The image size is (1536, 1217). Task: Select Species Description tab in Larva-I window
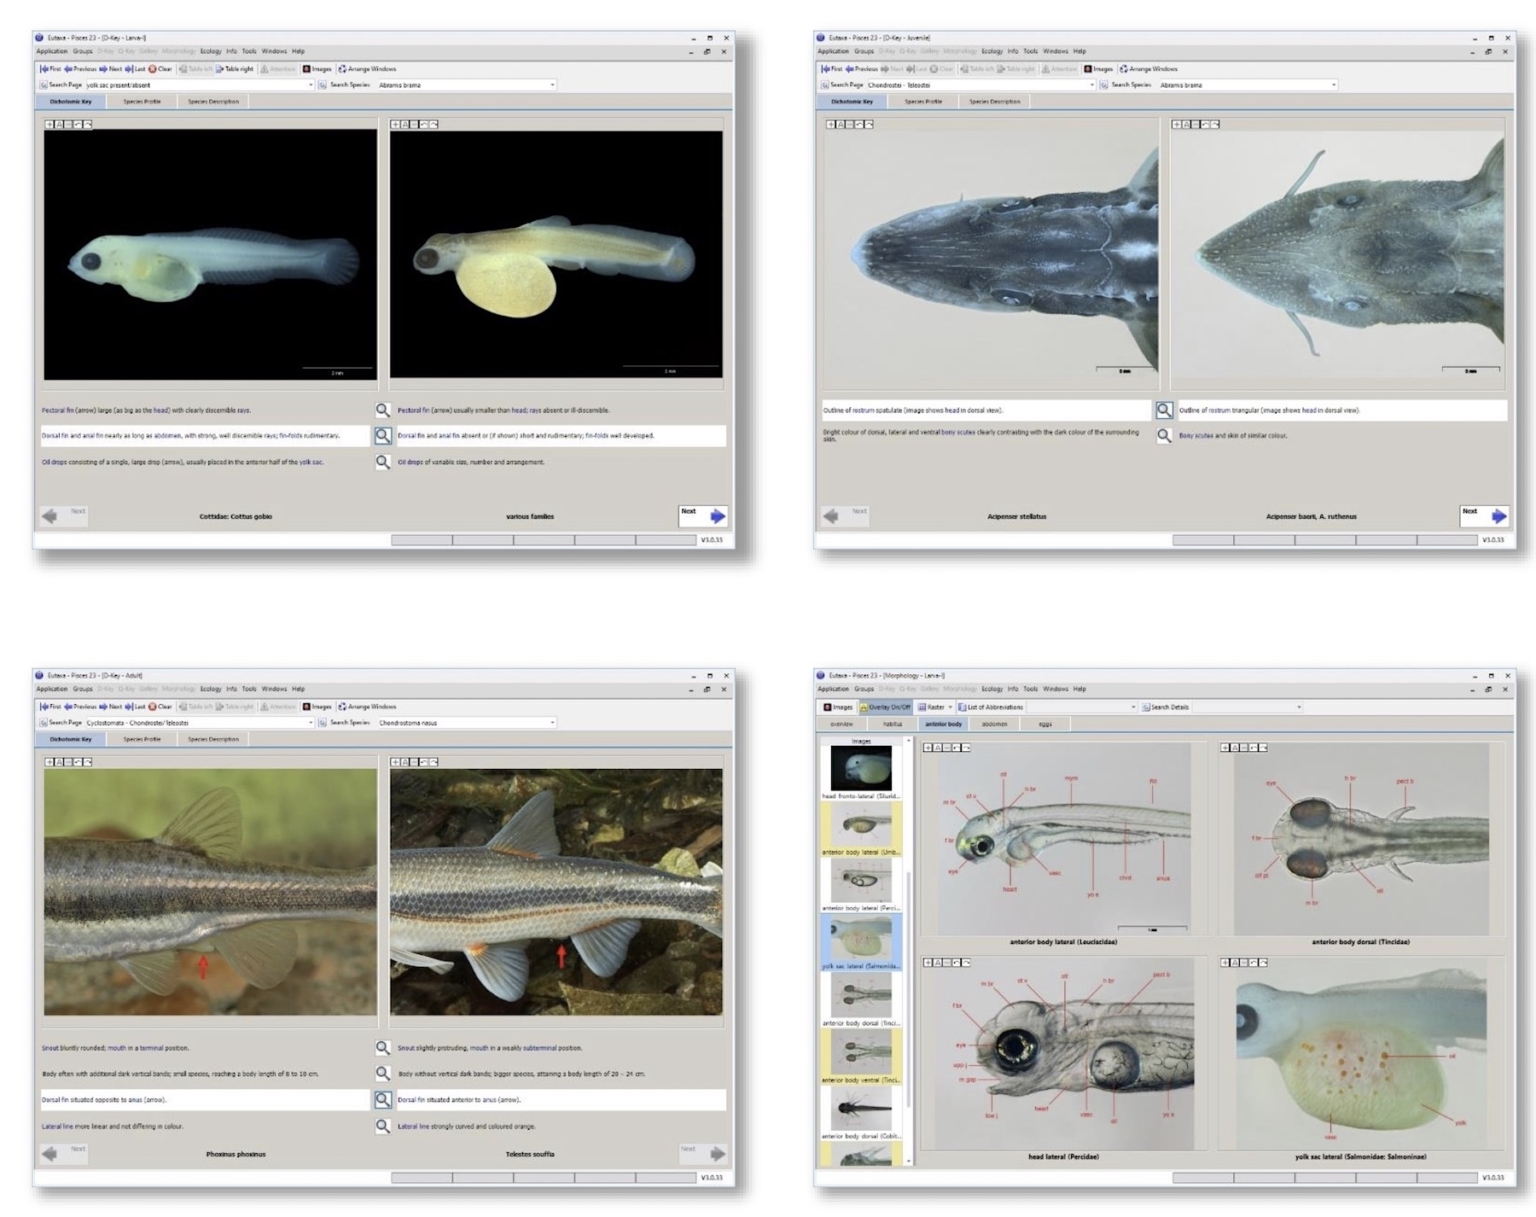pyautogui.click(x=213, y=101)
